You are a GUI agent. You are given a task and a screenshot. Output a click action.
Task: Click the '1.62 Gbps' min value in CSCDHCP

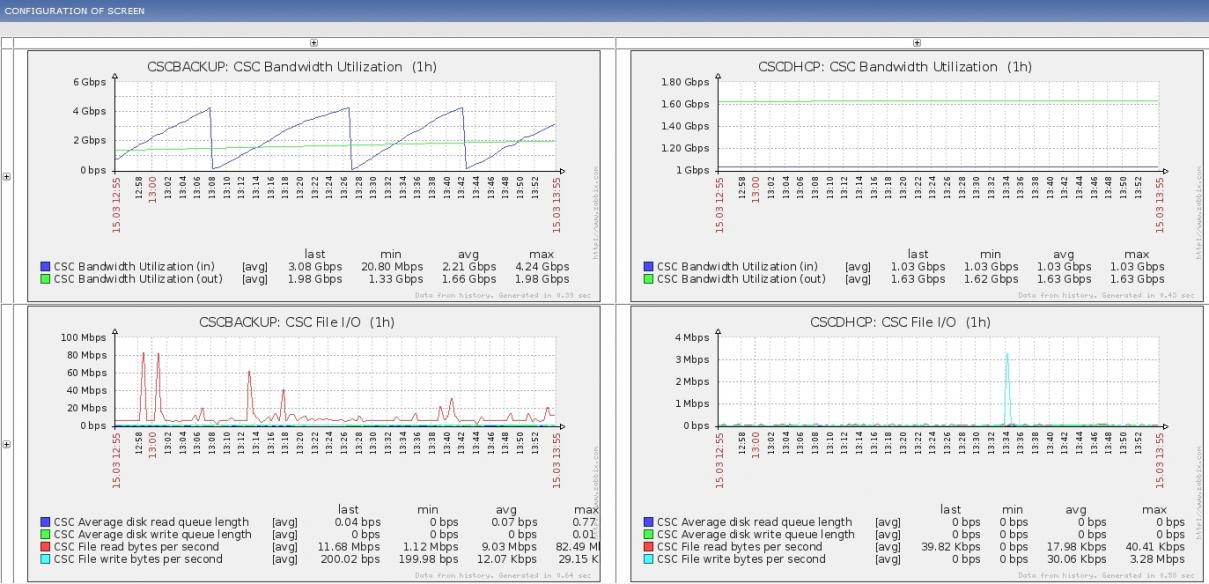991,279
